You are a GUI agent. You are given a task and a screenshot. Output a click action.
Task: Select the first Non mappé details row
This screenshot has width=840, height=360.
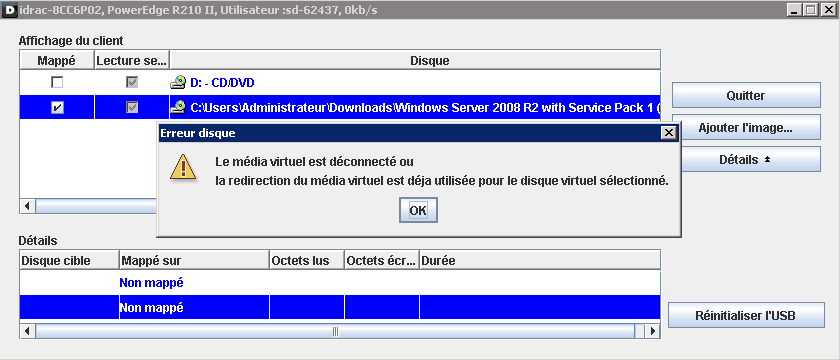click(340, 282)
